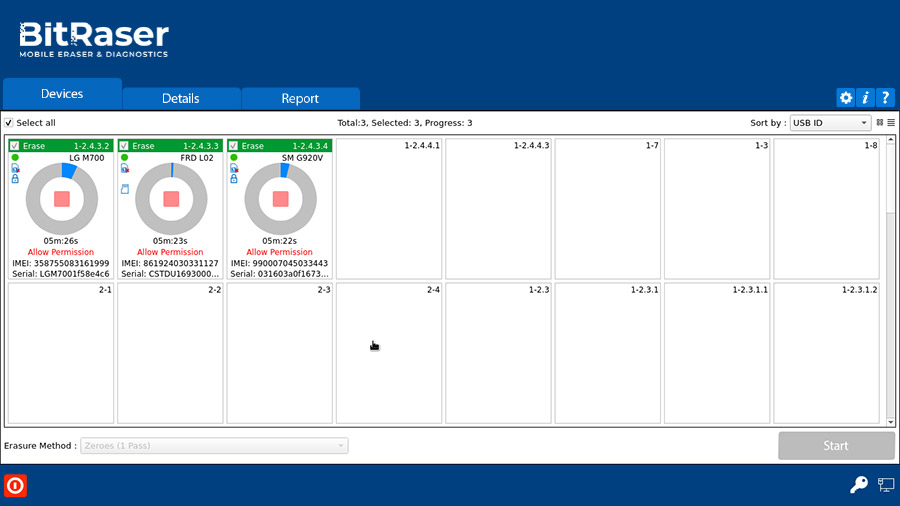Select empty slot 1-2.4.4.1
This screenshot has height=506, width=900.
[x=389, y=209]
